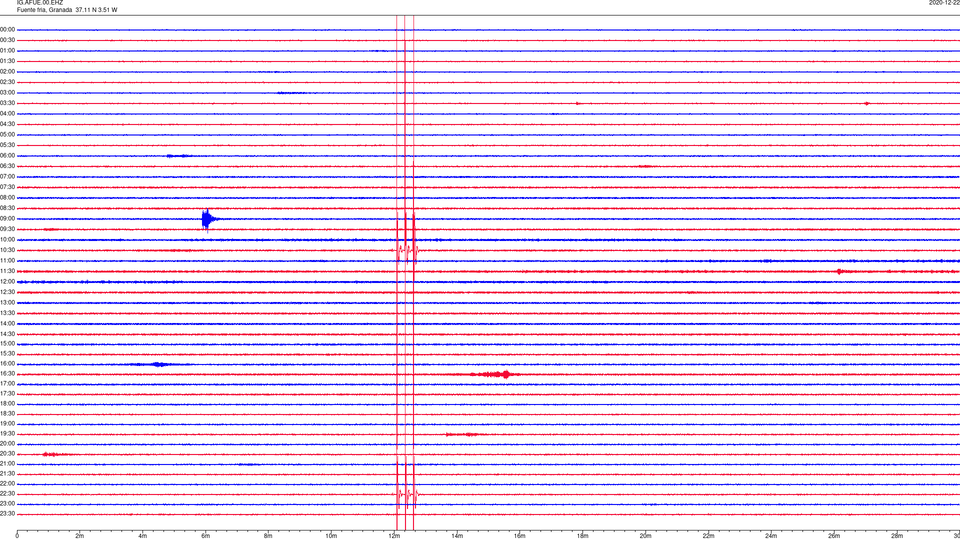The width and height of the screenshot is (960, 540).
Task: Click the 10m tick label on the axis
Action: [x=331, y=536]
